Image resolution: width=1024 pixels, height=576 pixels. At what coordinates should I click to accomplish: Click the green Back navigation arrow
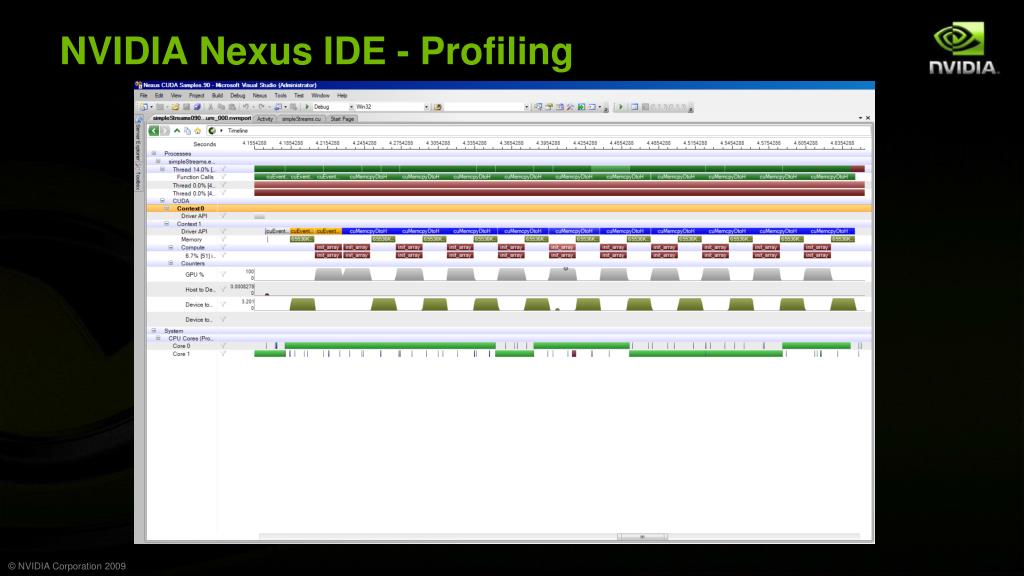pyautogui.click(x=153, y=131)
